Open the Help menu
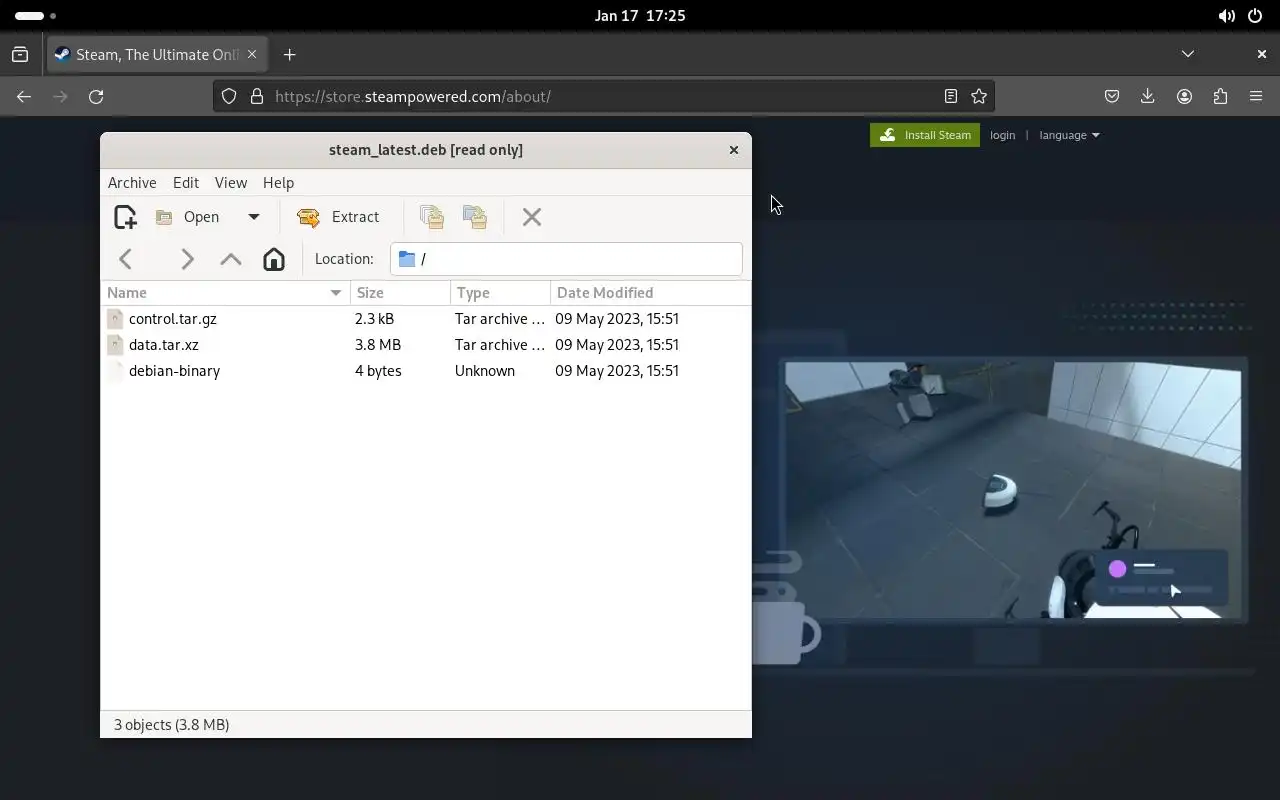1280x800 pixels. point(278,183)
